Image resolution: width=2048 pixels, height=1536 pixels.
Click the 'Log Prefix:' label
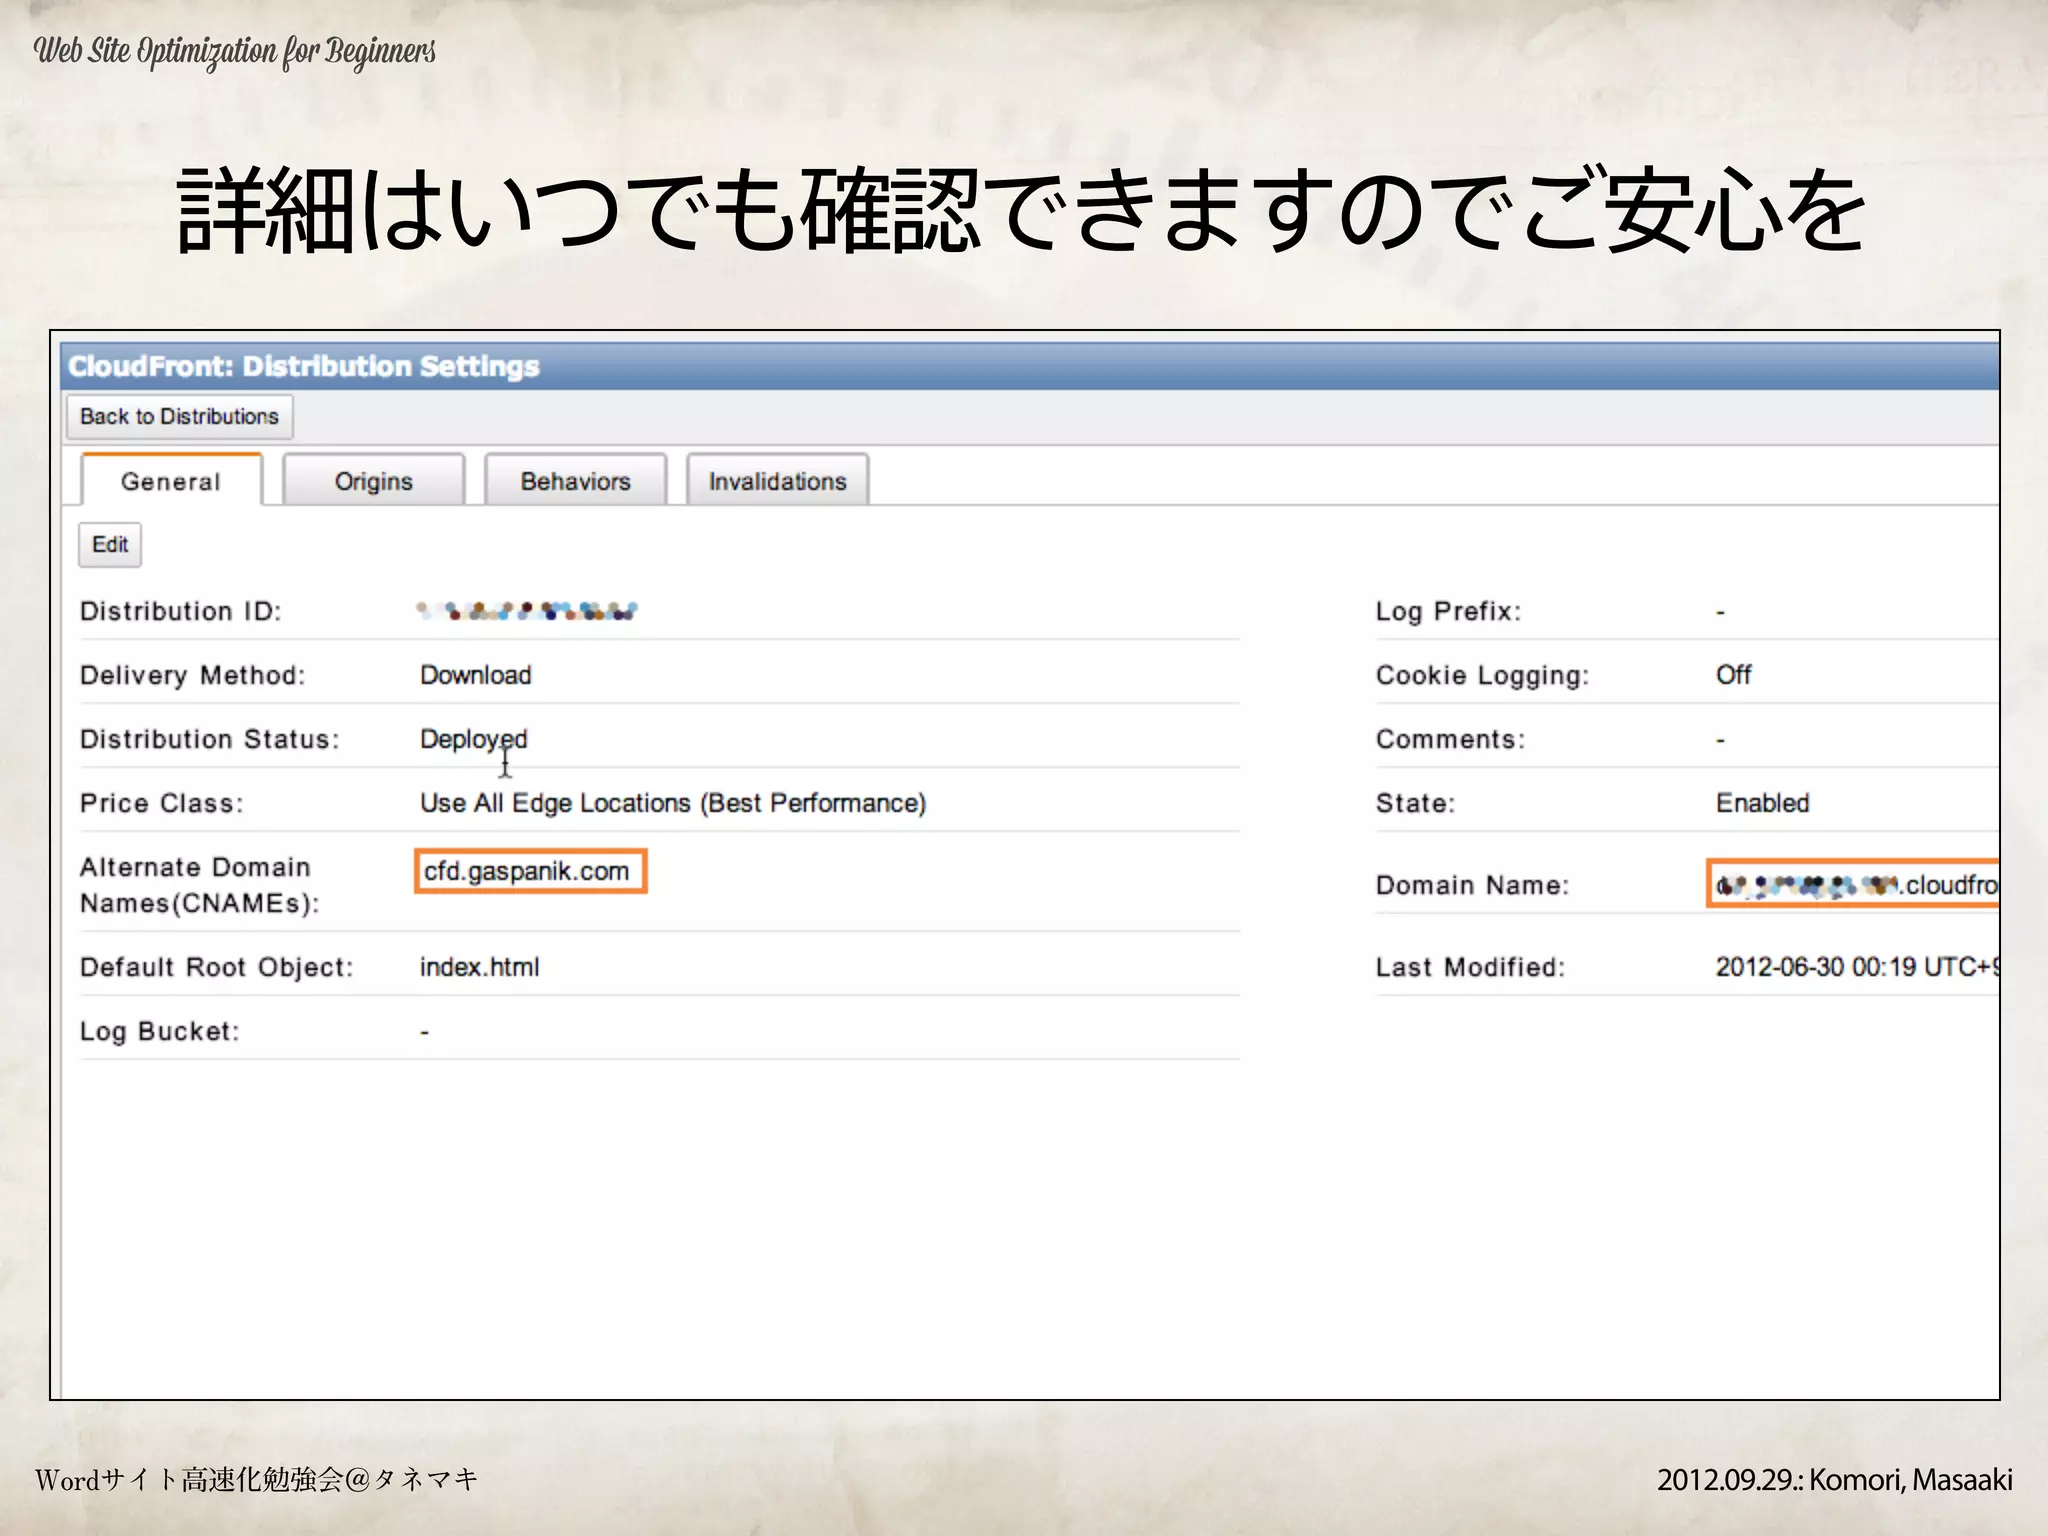pyautogui.click(x=1449, y=611)
